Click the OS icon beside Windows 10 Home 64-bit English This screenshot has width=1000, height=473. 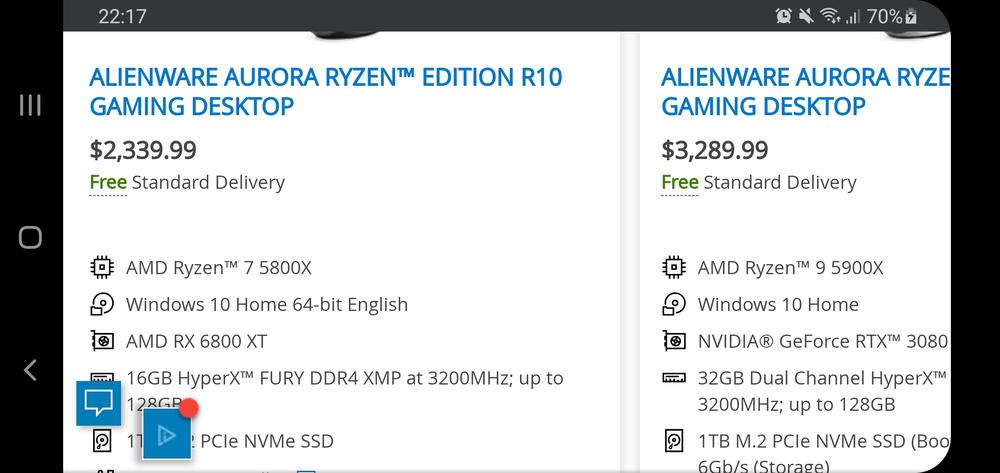click(x=102, y=304)
